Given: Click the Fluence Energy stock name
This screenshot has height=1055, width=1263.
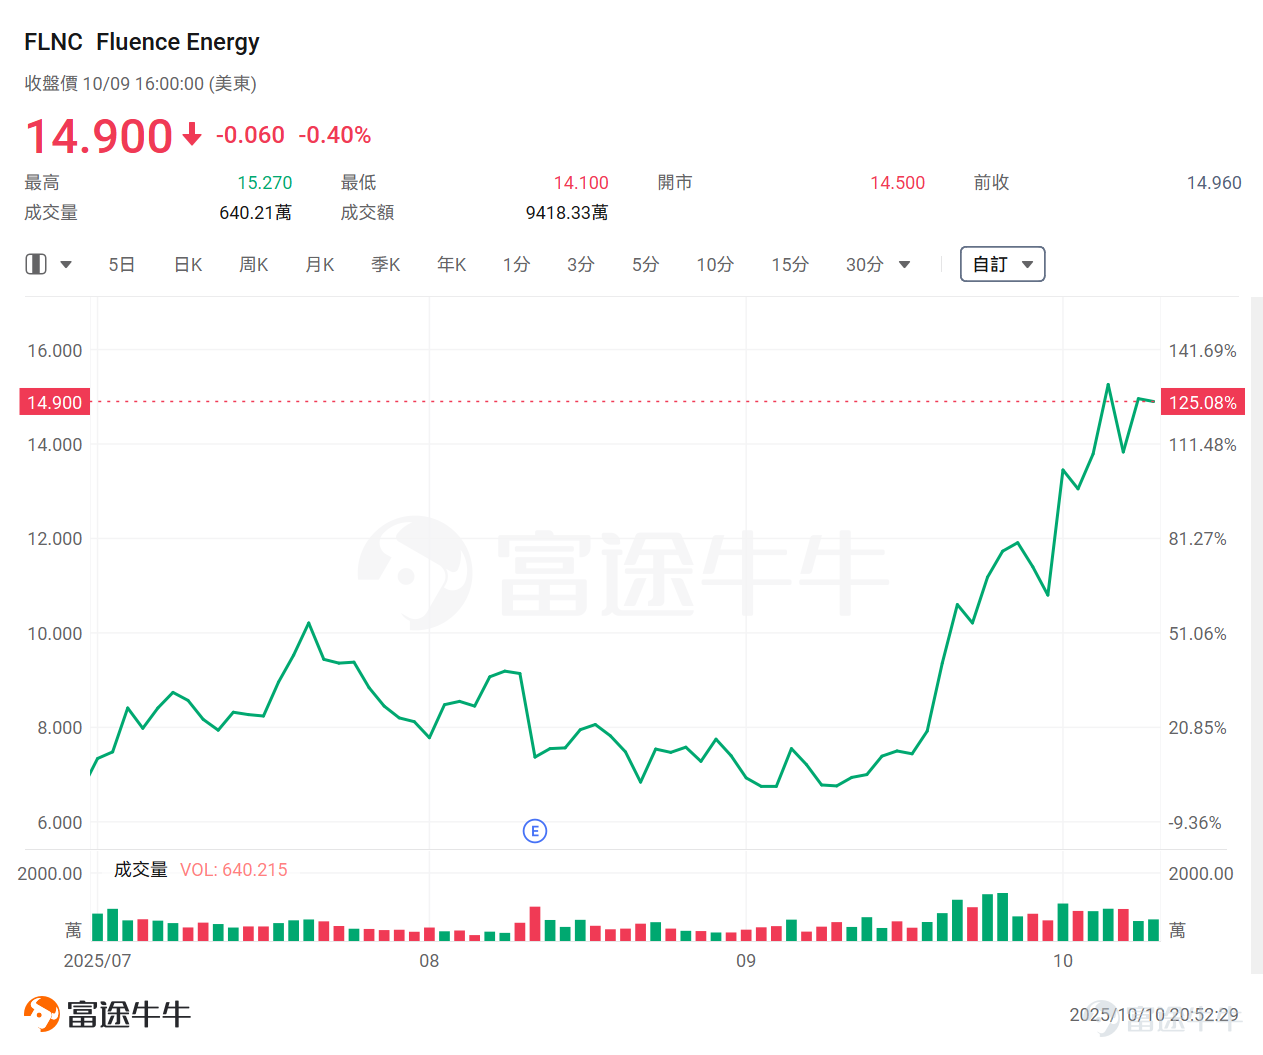Looking at the screenshot, I should (x=178, y=42).
